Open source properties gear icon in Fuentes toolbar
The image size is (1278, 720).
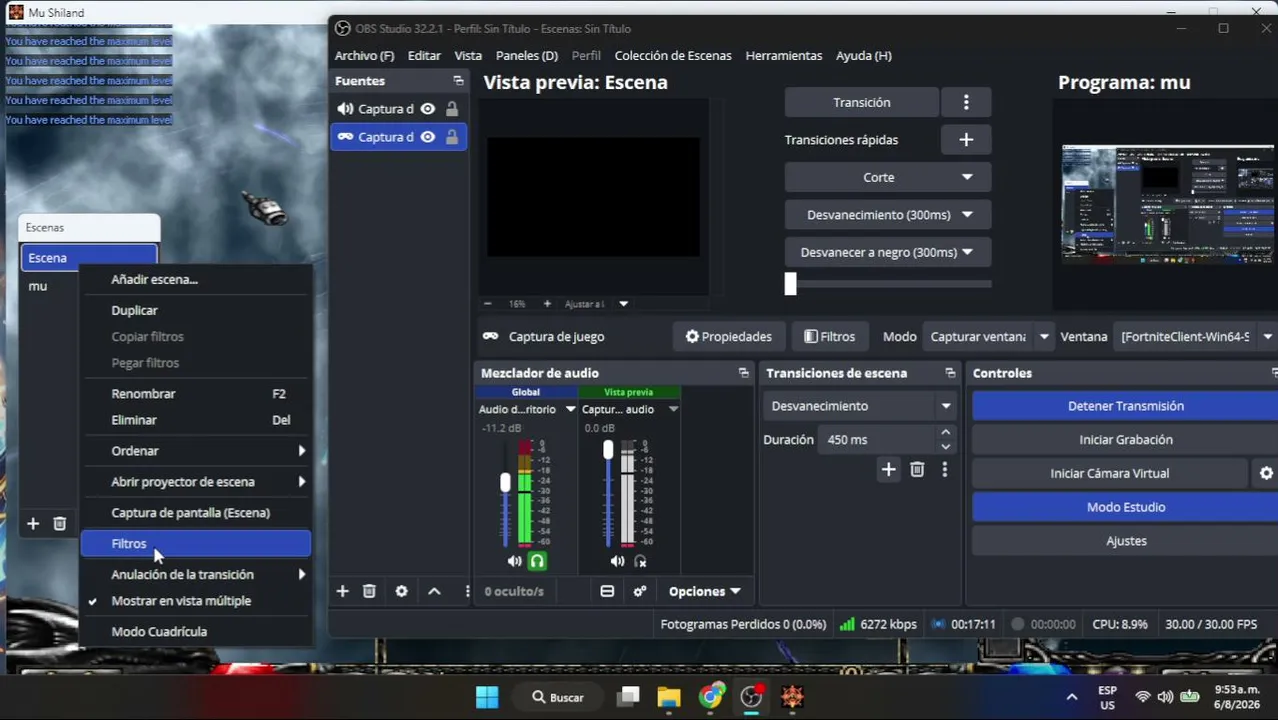coord(401,591)
